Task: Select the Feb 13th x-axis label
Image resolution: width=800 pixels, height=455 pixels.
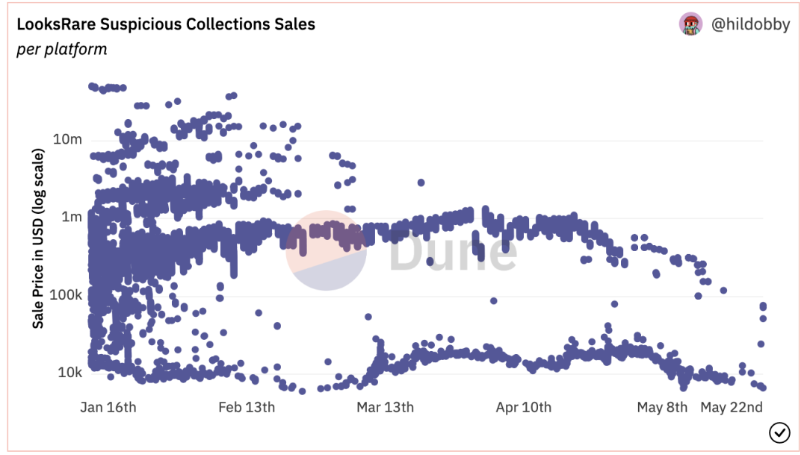Action: [247, 407]
